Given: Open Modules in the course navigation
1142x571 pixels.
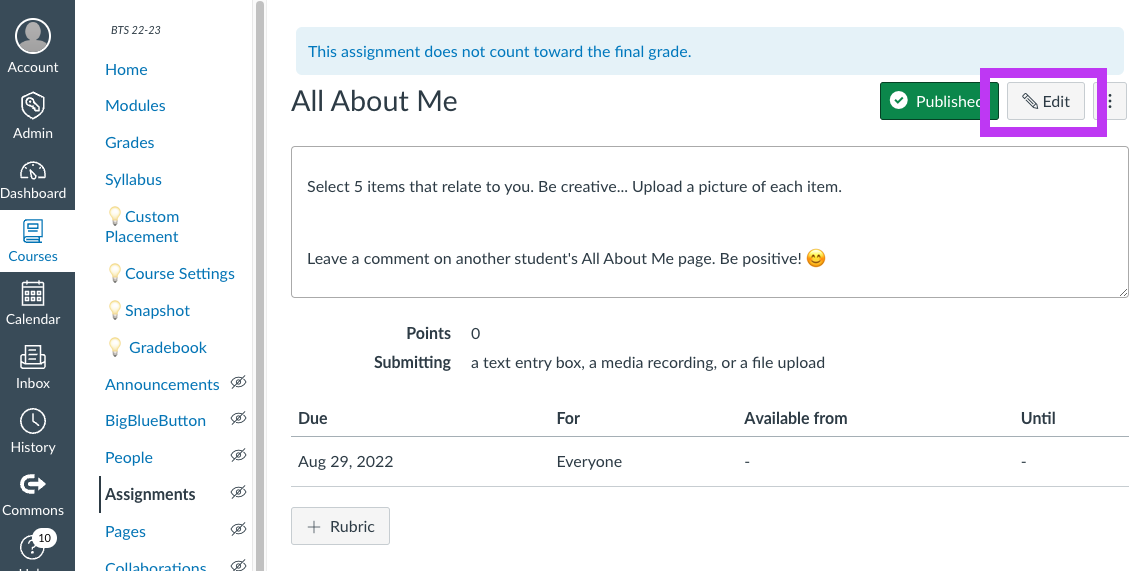Looking at the screenshot, I should (x=135, y=106).
